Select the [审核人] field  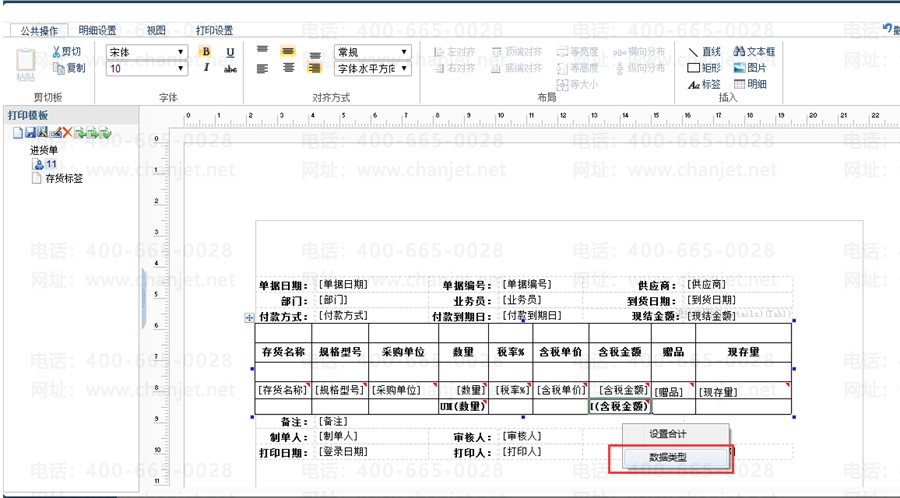(x=522, y=436)
